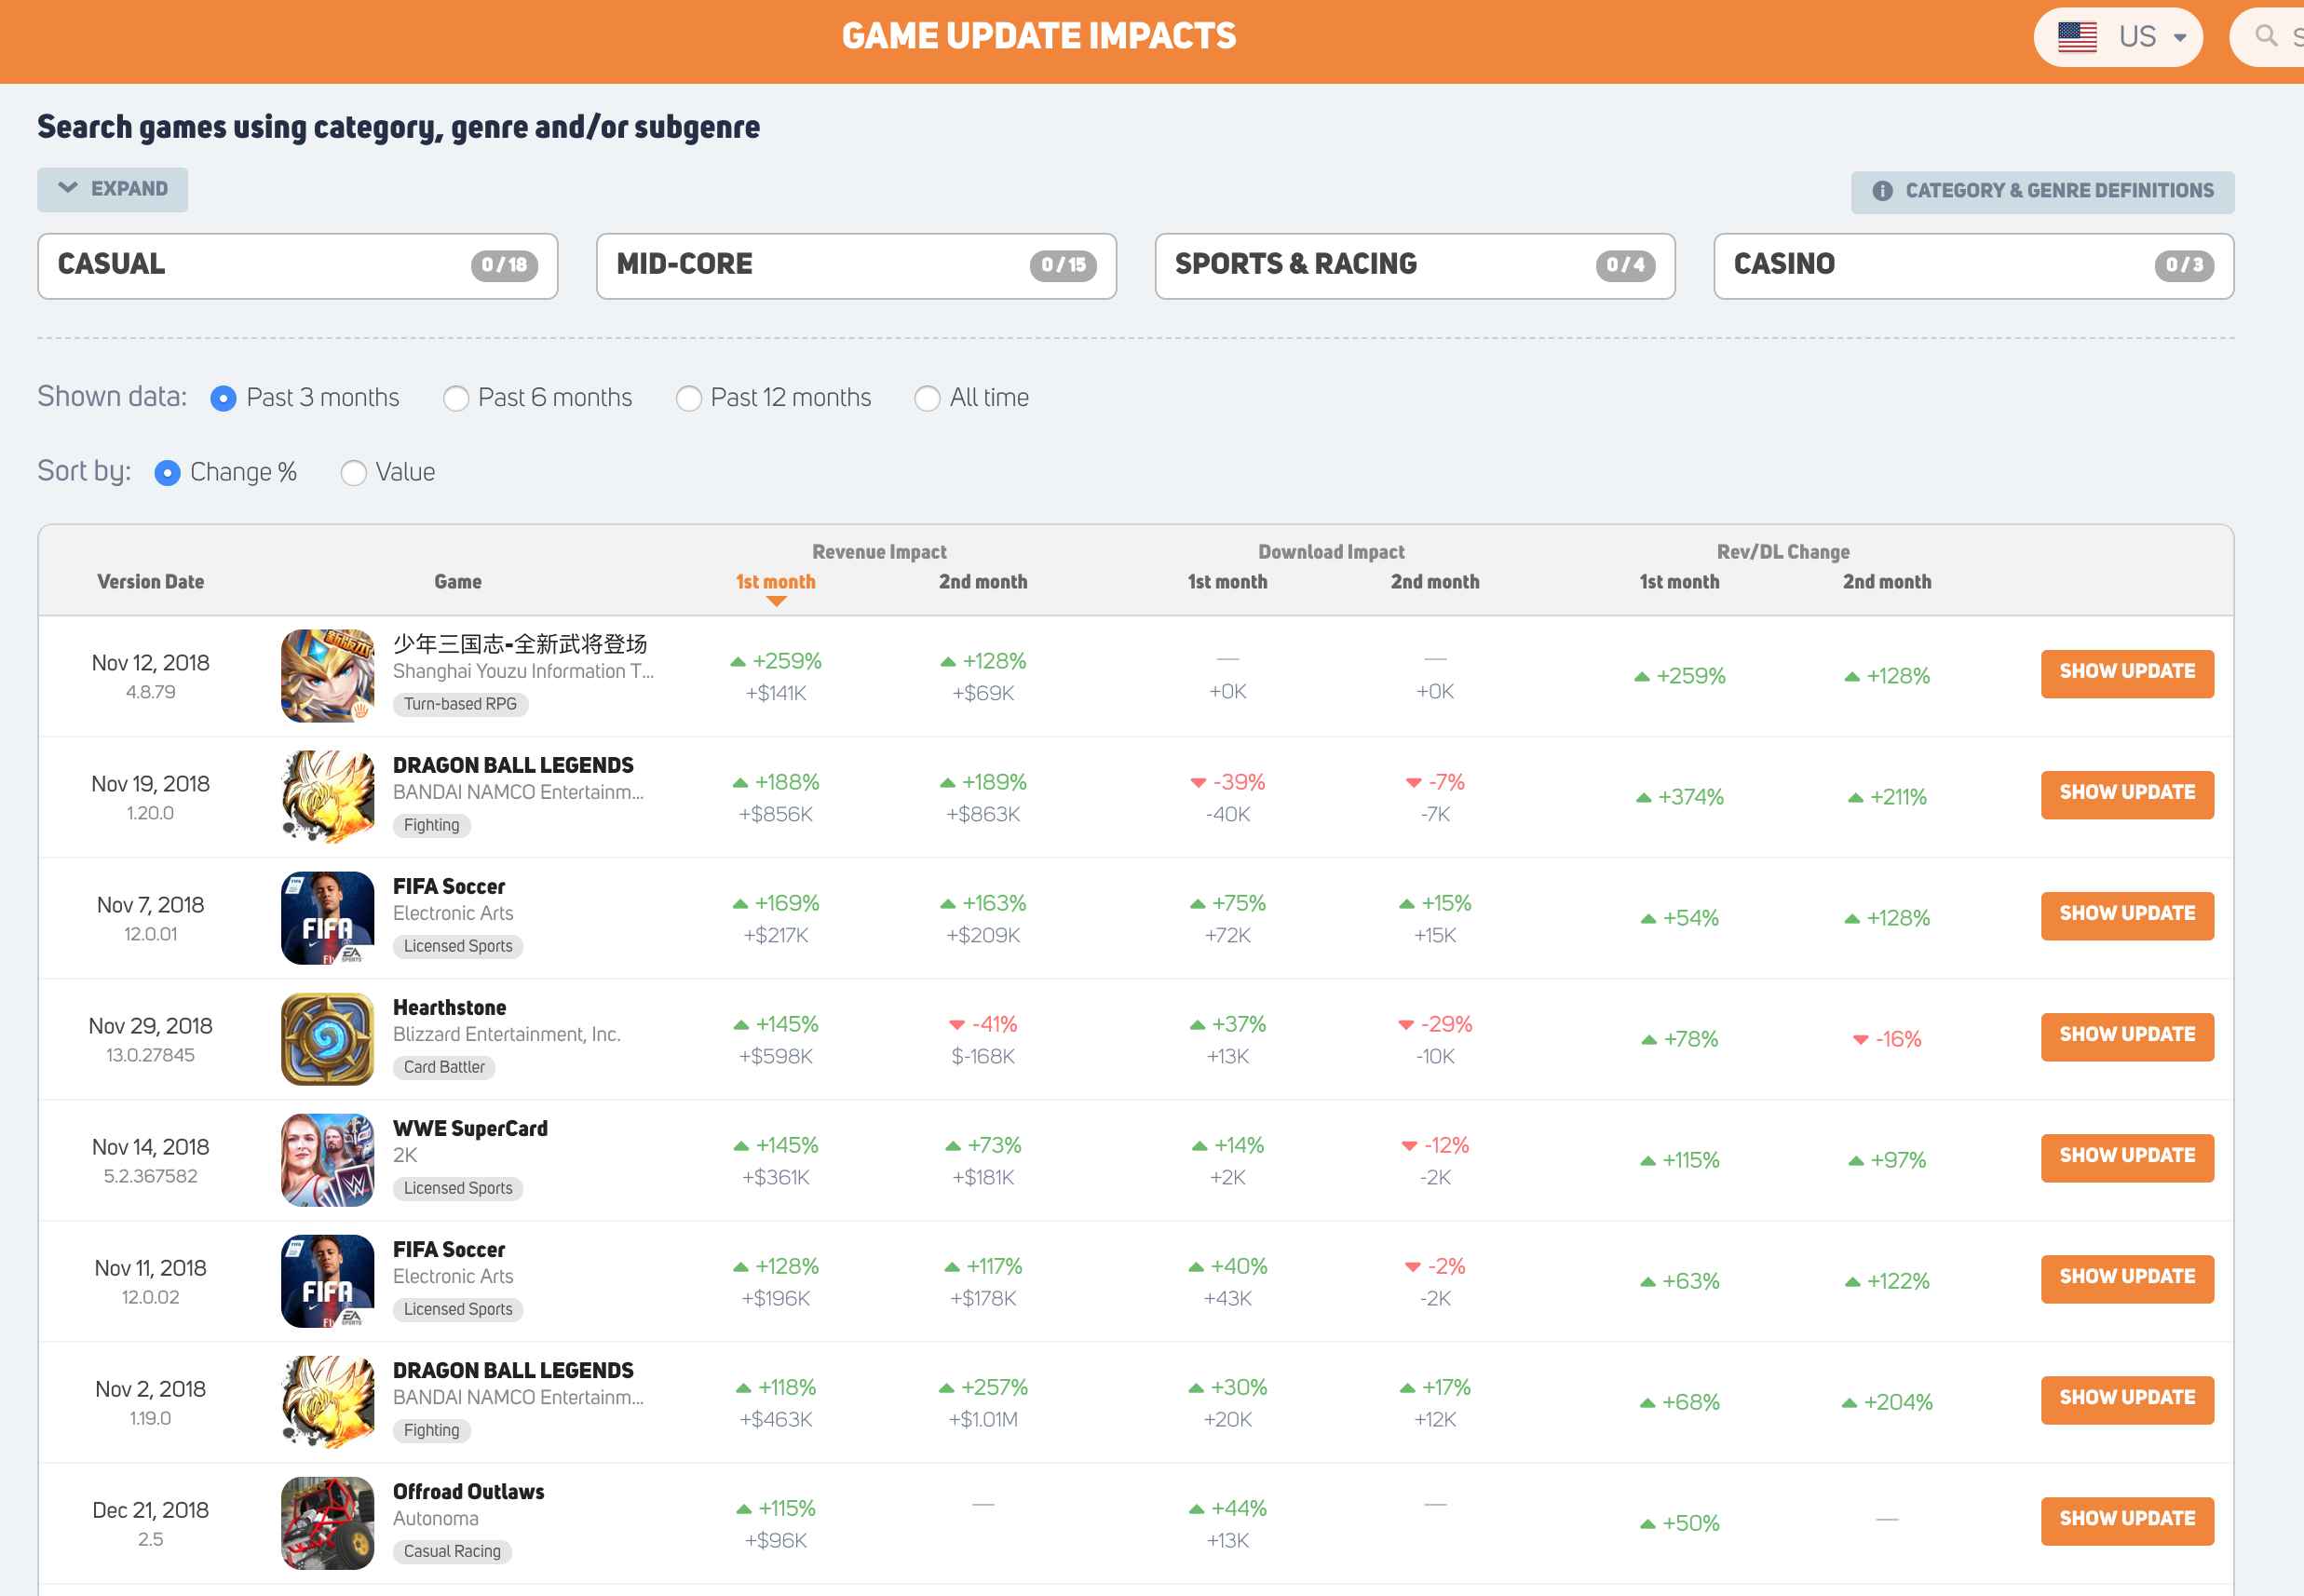Click Dragon Ball Legends icon for version 1.19.0
Image resolution: width=2304 pixels, height=1596 pixels.
point(328,1402)
